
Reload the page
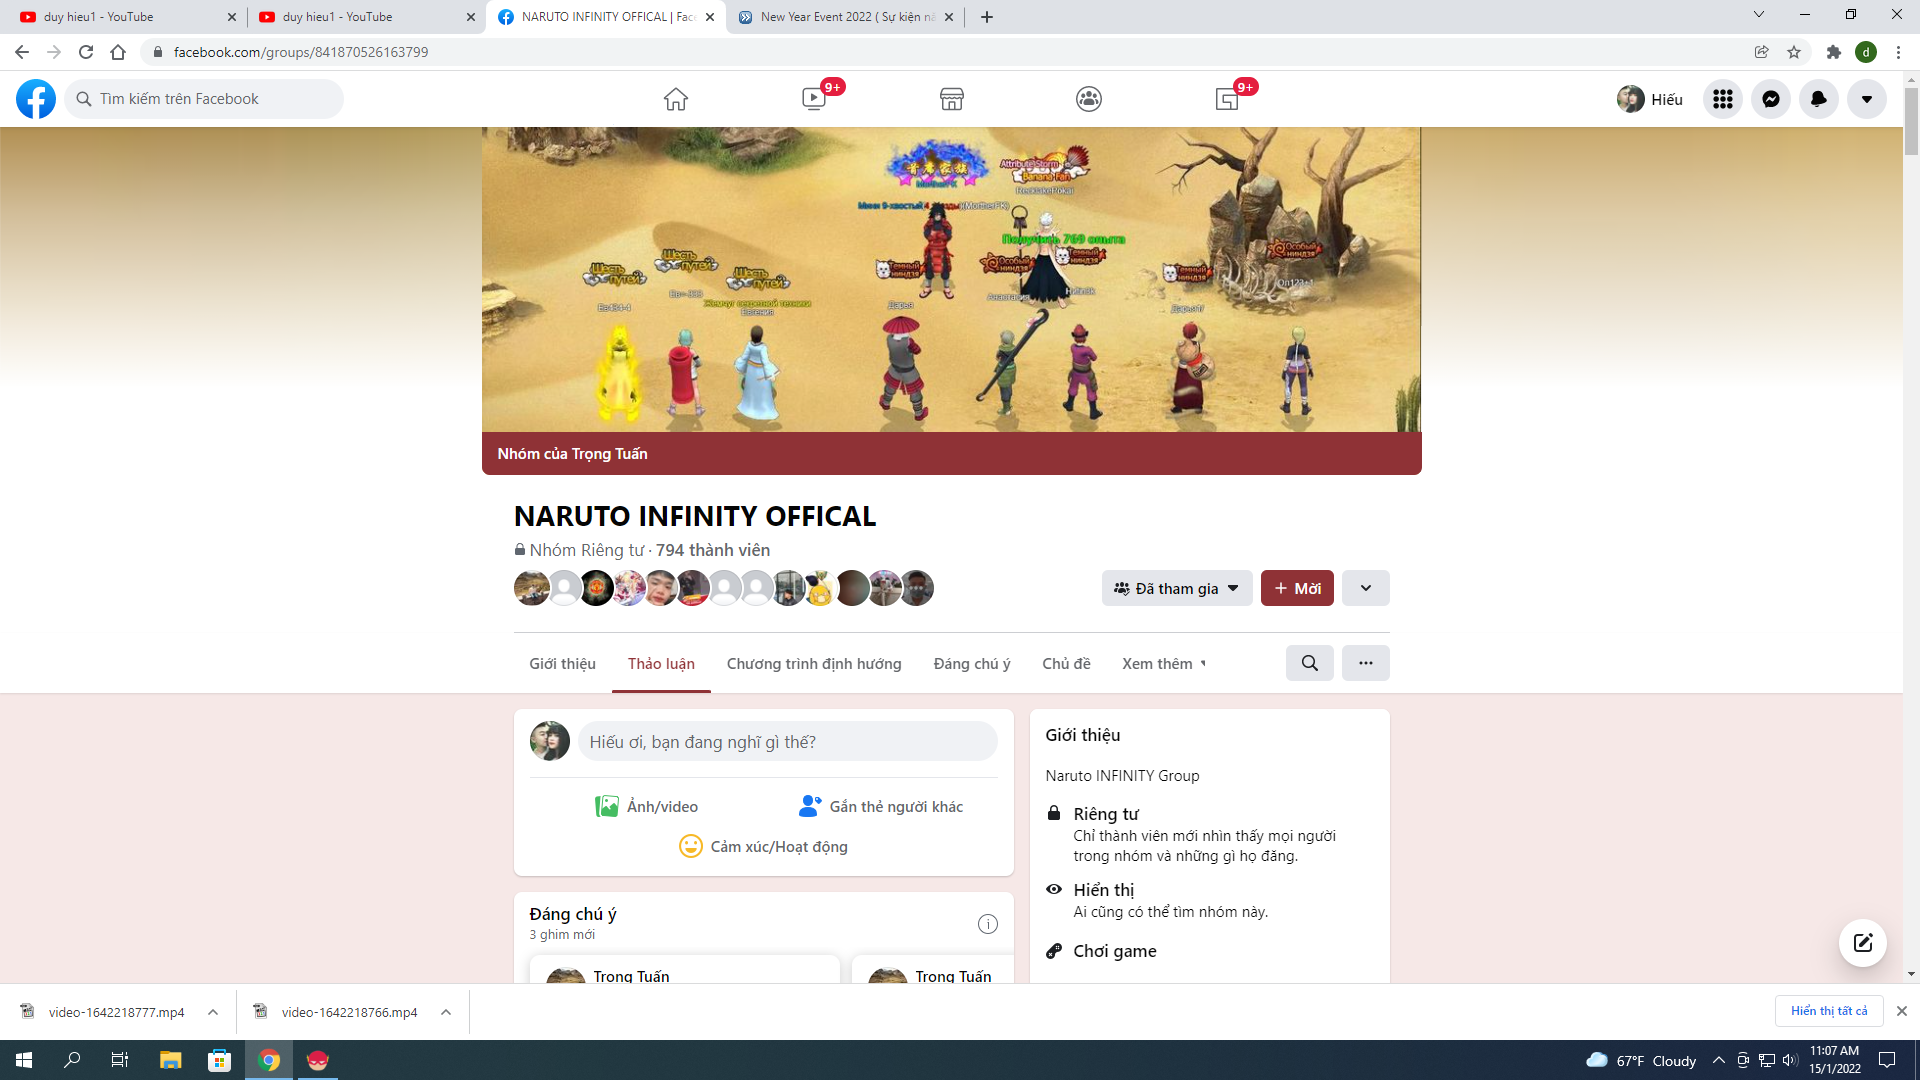(86, 52)
